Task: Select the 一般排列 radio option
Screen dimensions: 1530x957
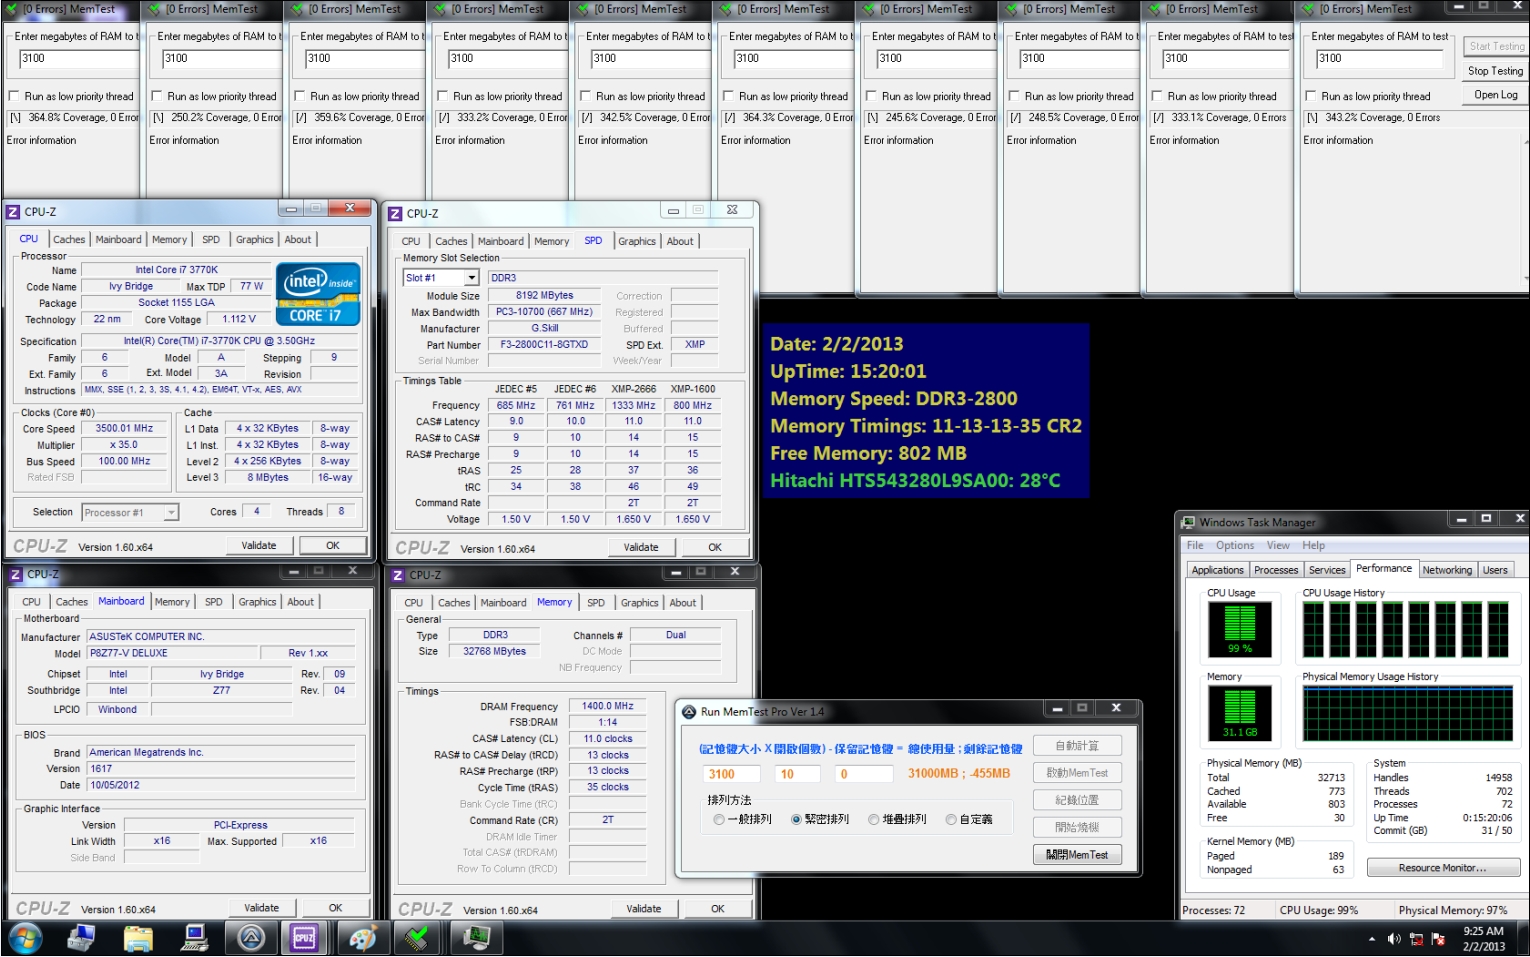Action: click(719, 819)
